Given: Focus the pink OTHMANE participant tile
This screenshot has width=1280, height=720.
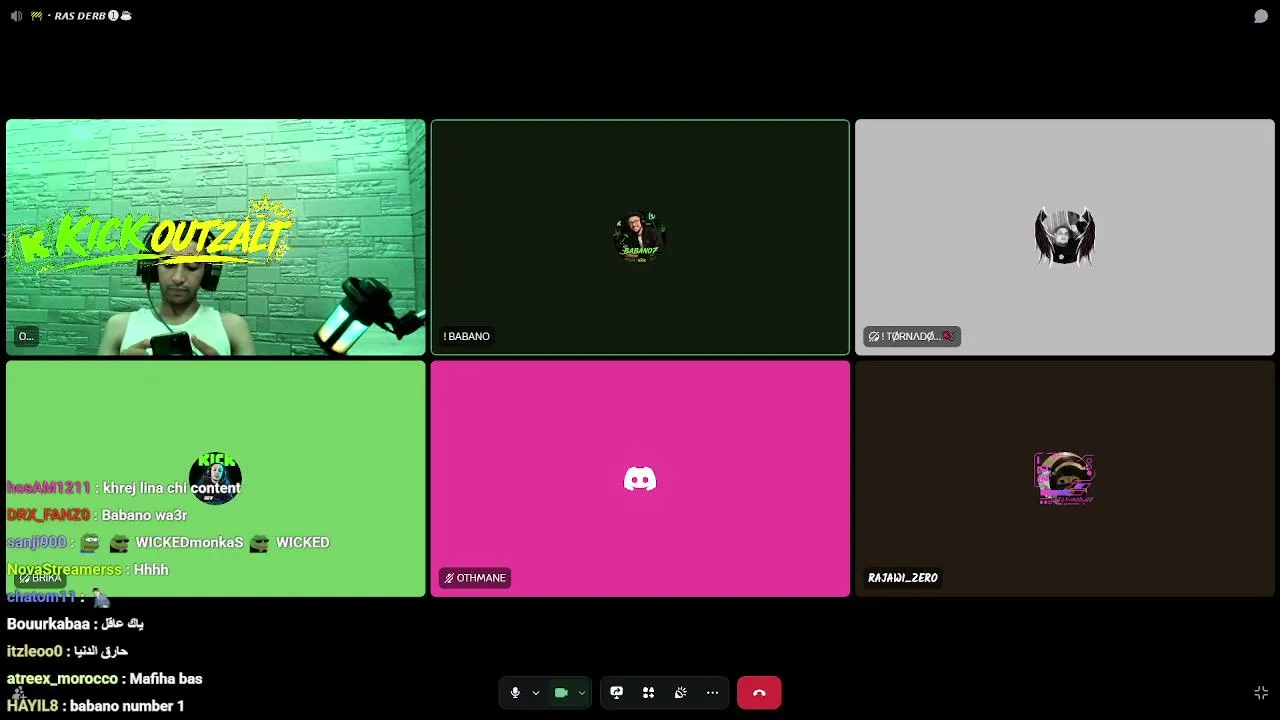Looking at the screenshot, I should point(640,479).
